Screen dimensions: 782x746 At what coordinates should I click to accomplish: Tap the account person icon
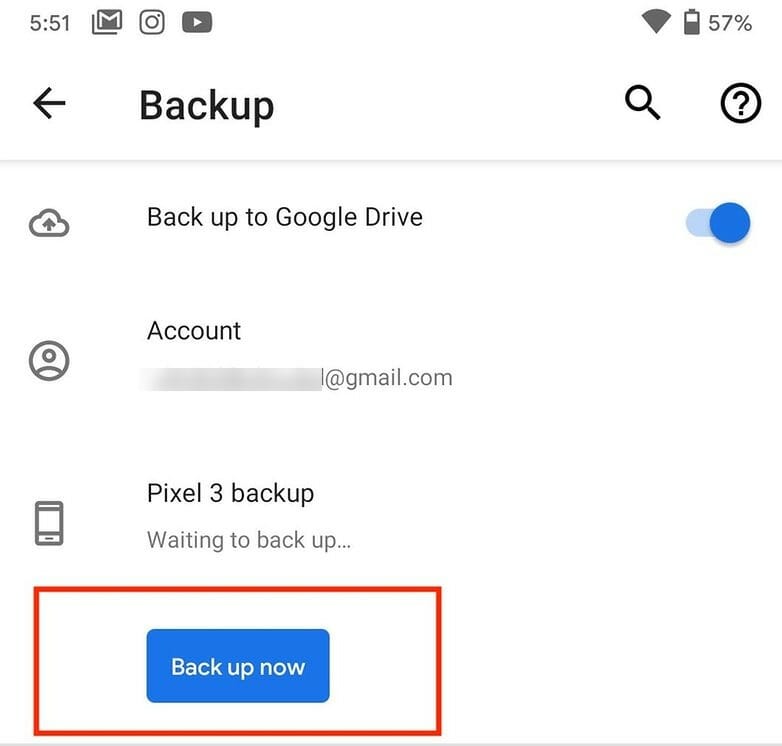49,361
